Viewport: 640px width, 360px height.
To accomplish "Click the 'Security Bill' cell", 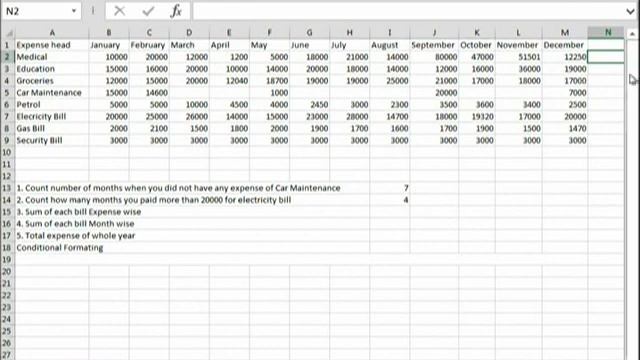I will pos(52,140).
